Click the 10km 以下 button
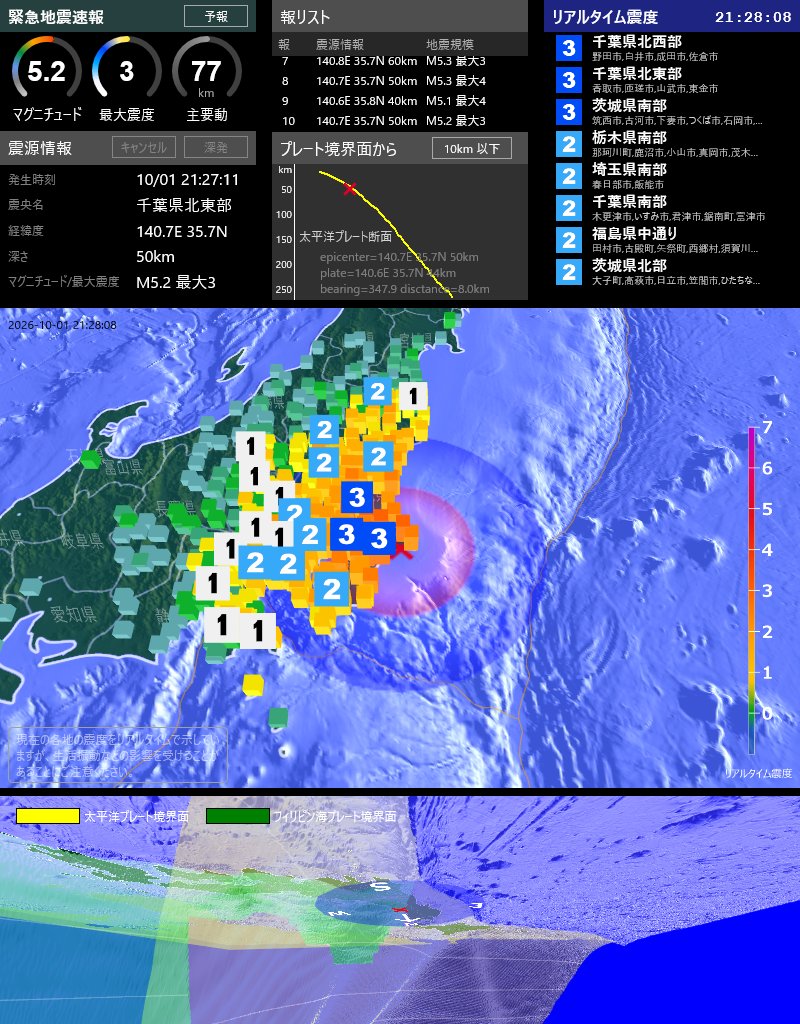 tap(472, 148)
